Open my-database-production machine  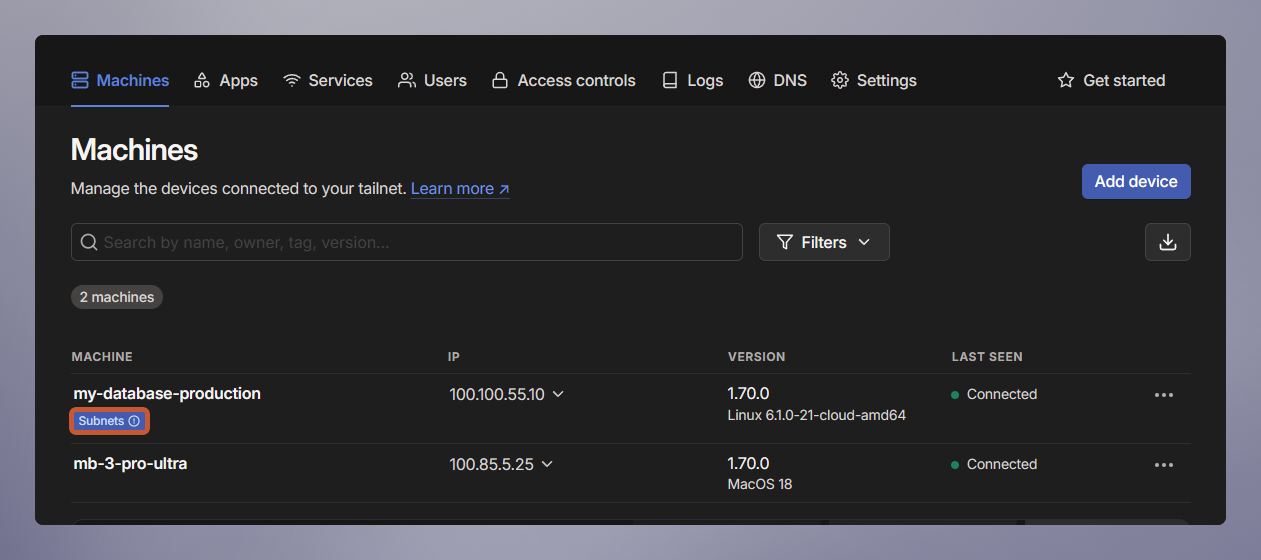(167, 393)
